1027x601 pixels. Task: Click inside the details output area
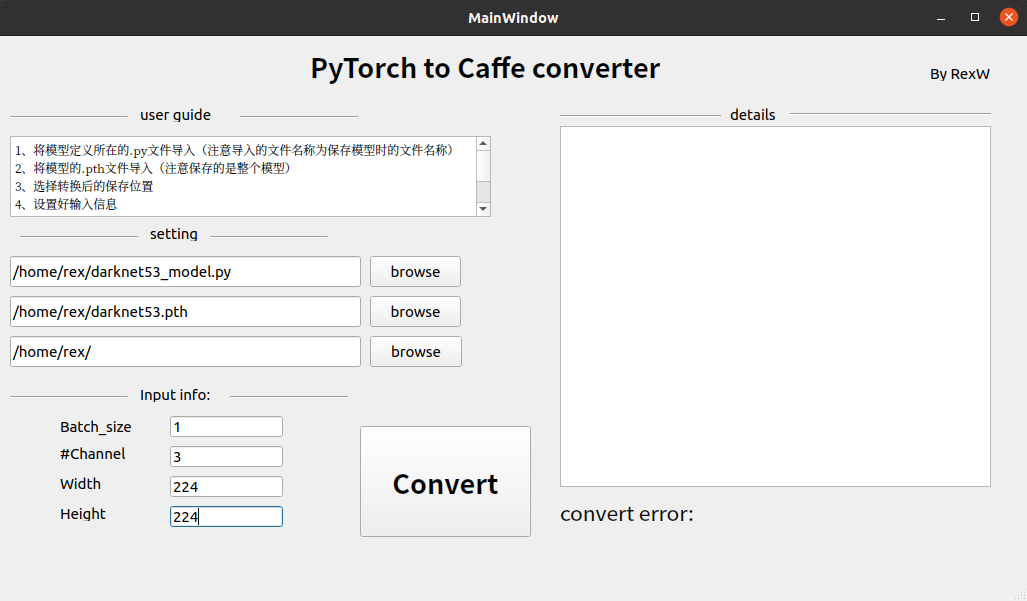coord(775,306)
